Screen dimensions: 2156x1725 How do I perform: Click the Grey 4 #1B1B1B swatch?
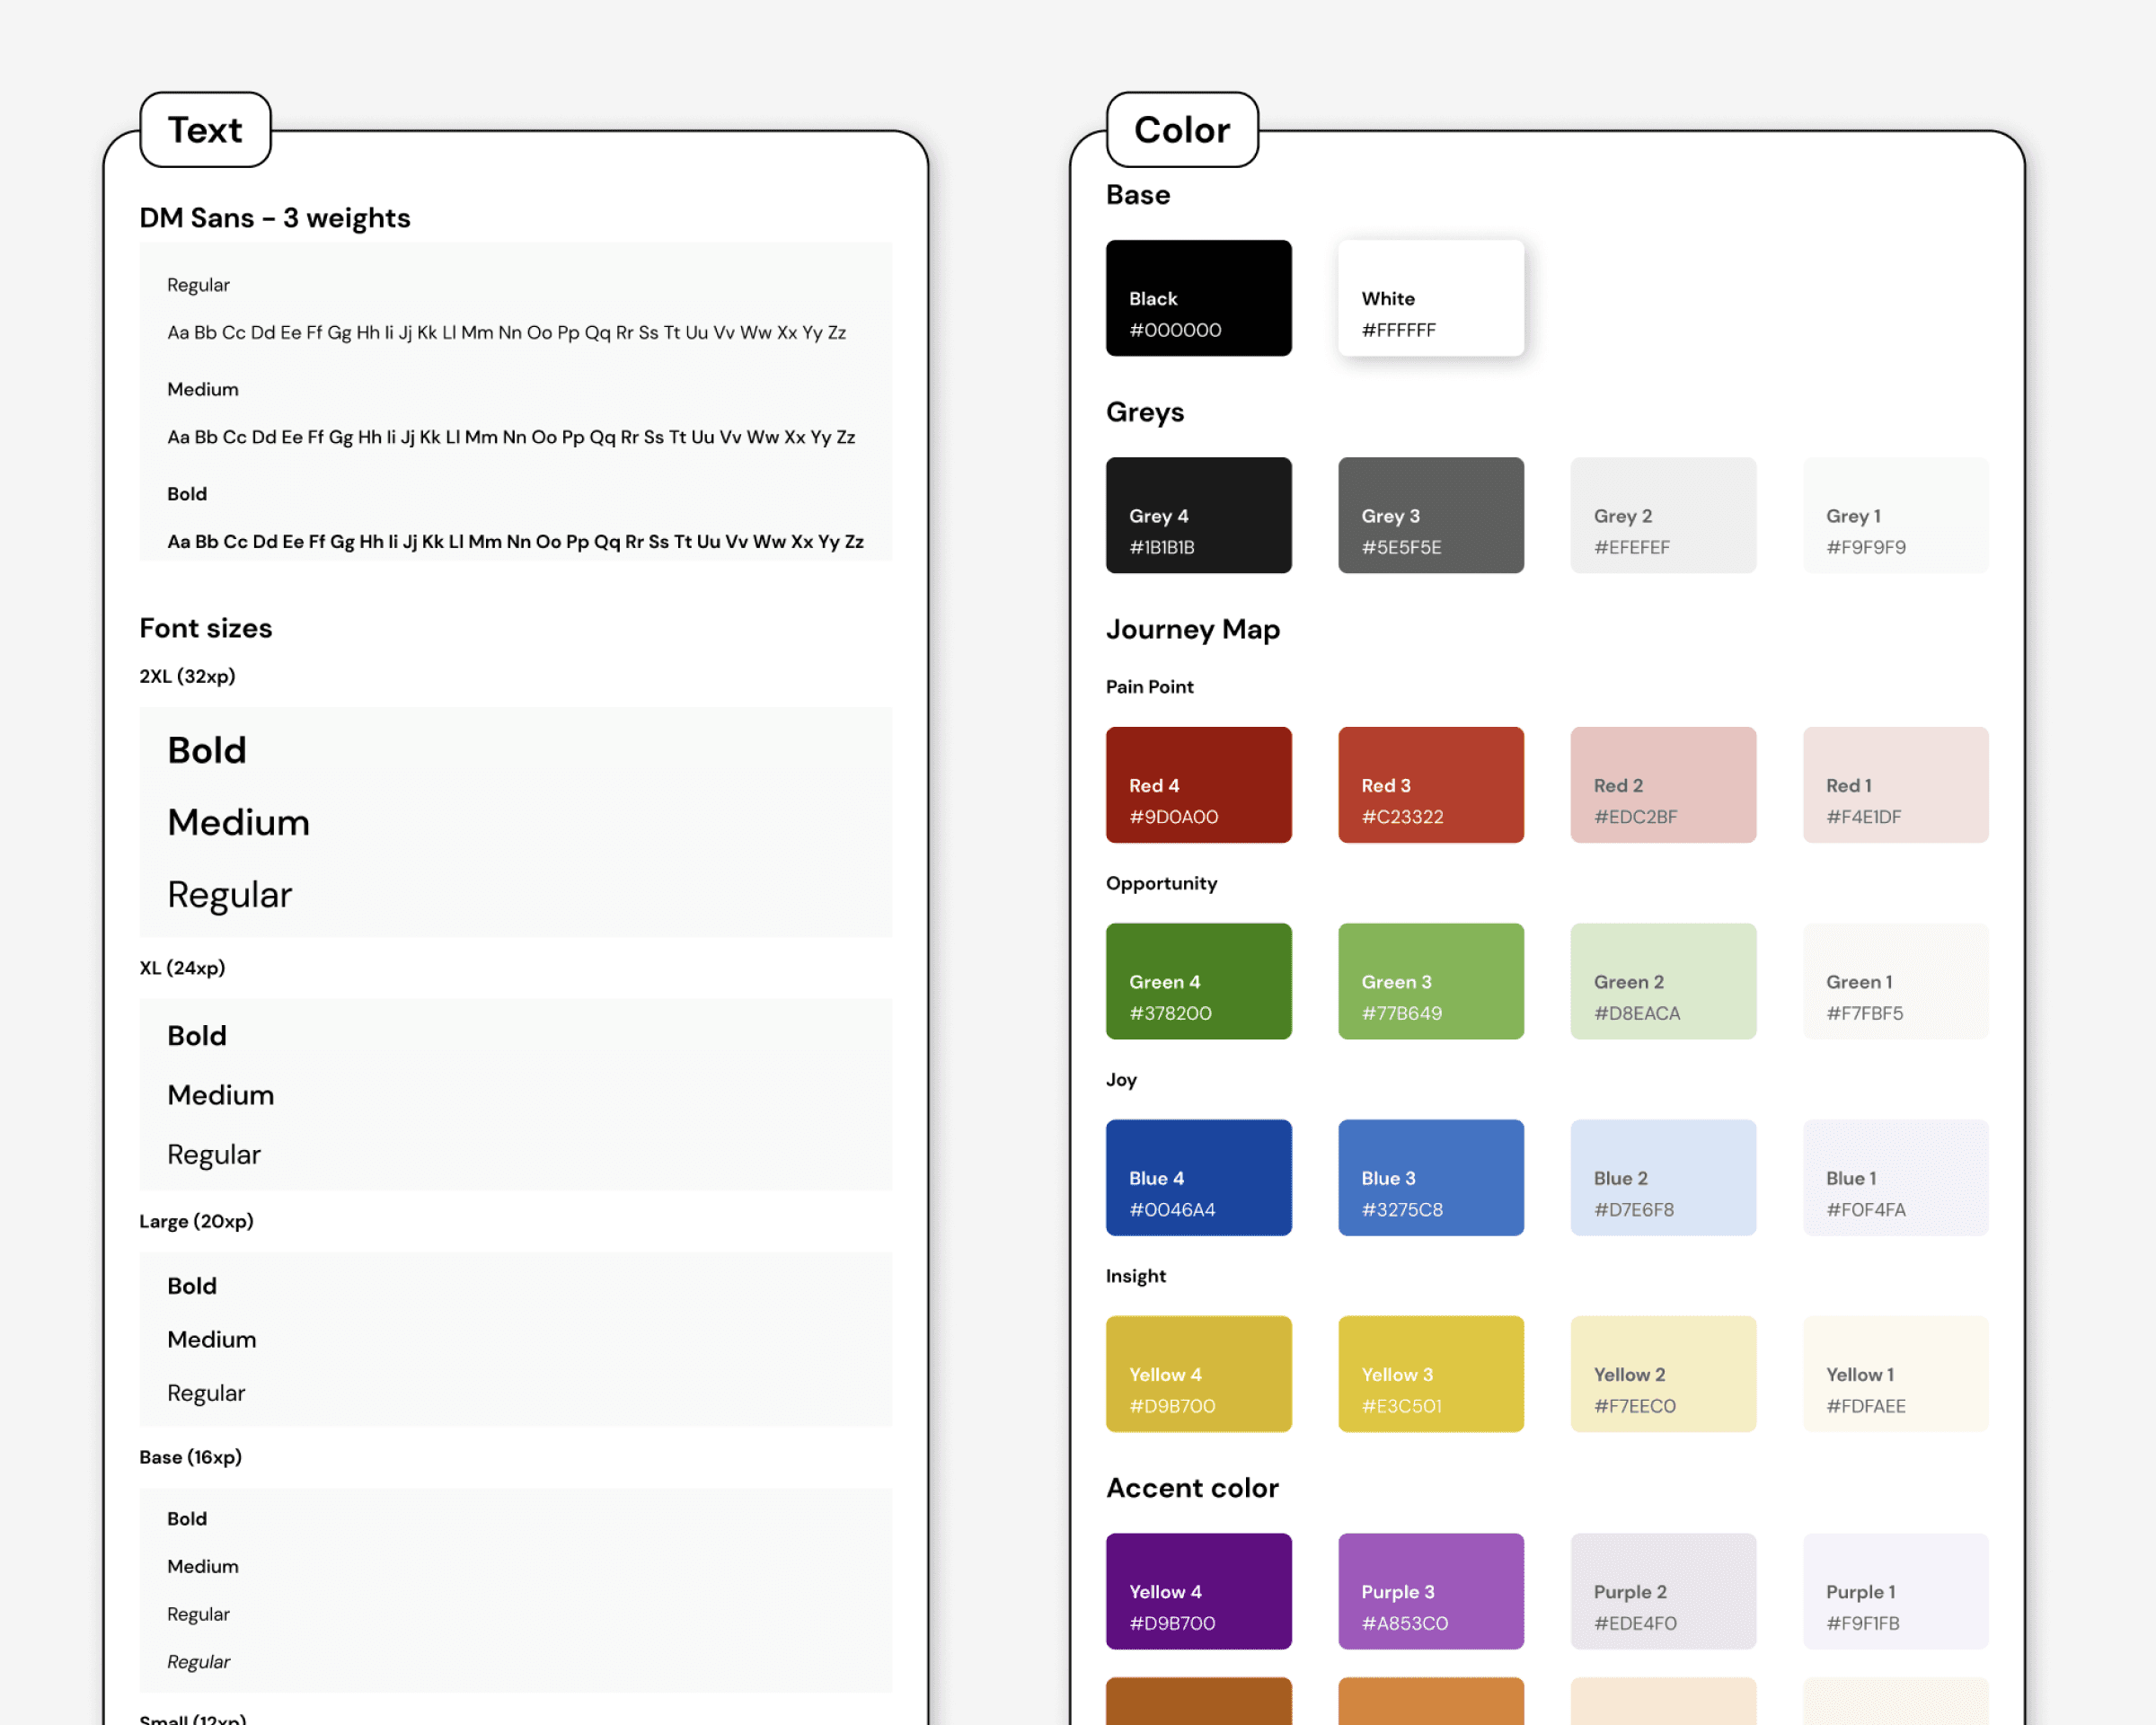1198,515
